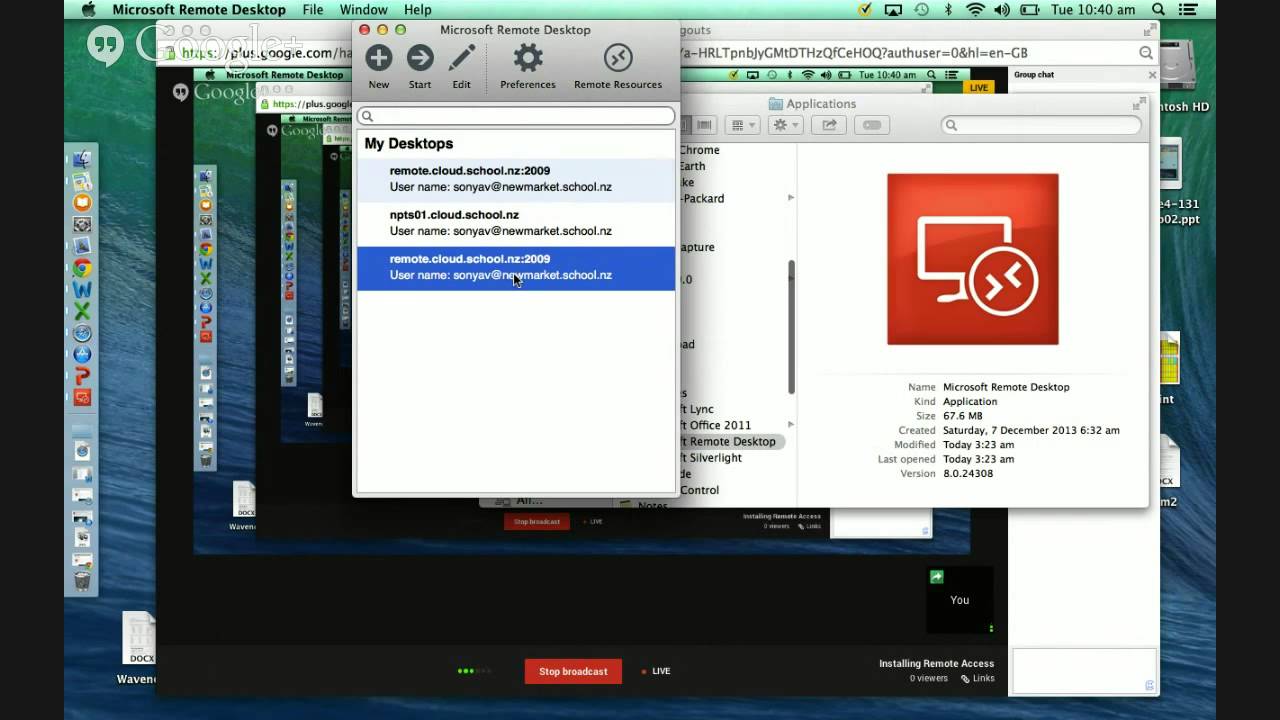The height and width of the screenshot is (720, 1280).
Task: Select Waven DOCX file on desktop
Action: pyautogui.click(x=138, y=648)
